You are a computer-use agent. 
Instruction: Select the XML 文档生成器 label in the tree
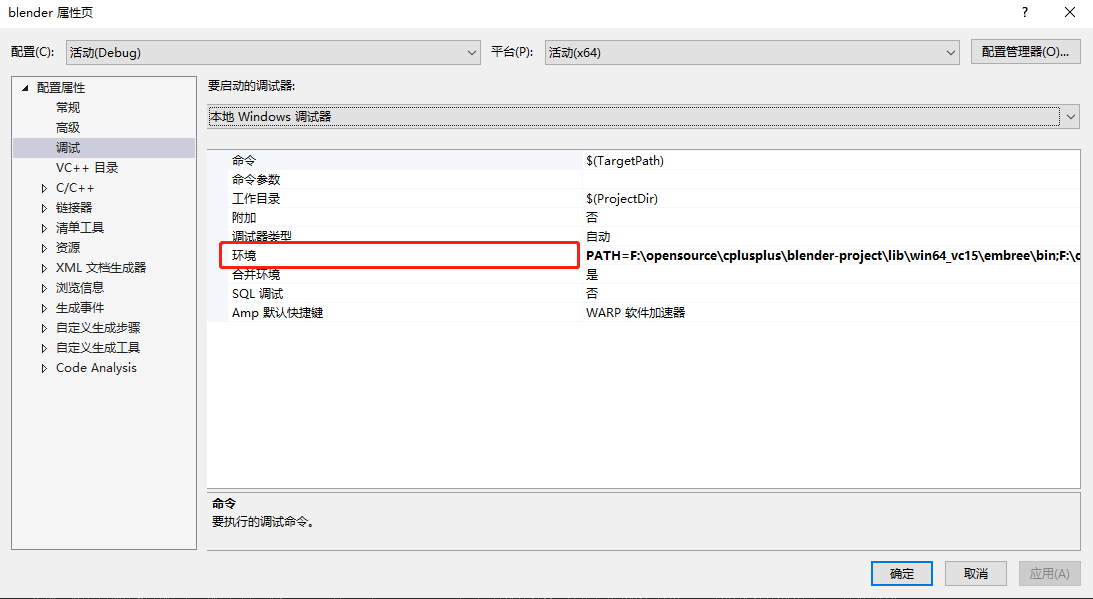pyautogui.click(x=101, y=268)
